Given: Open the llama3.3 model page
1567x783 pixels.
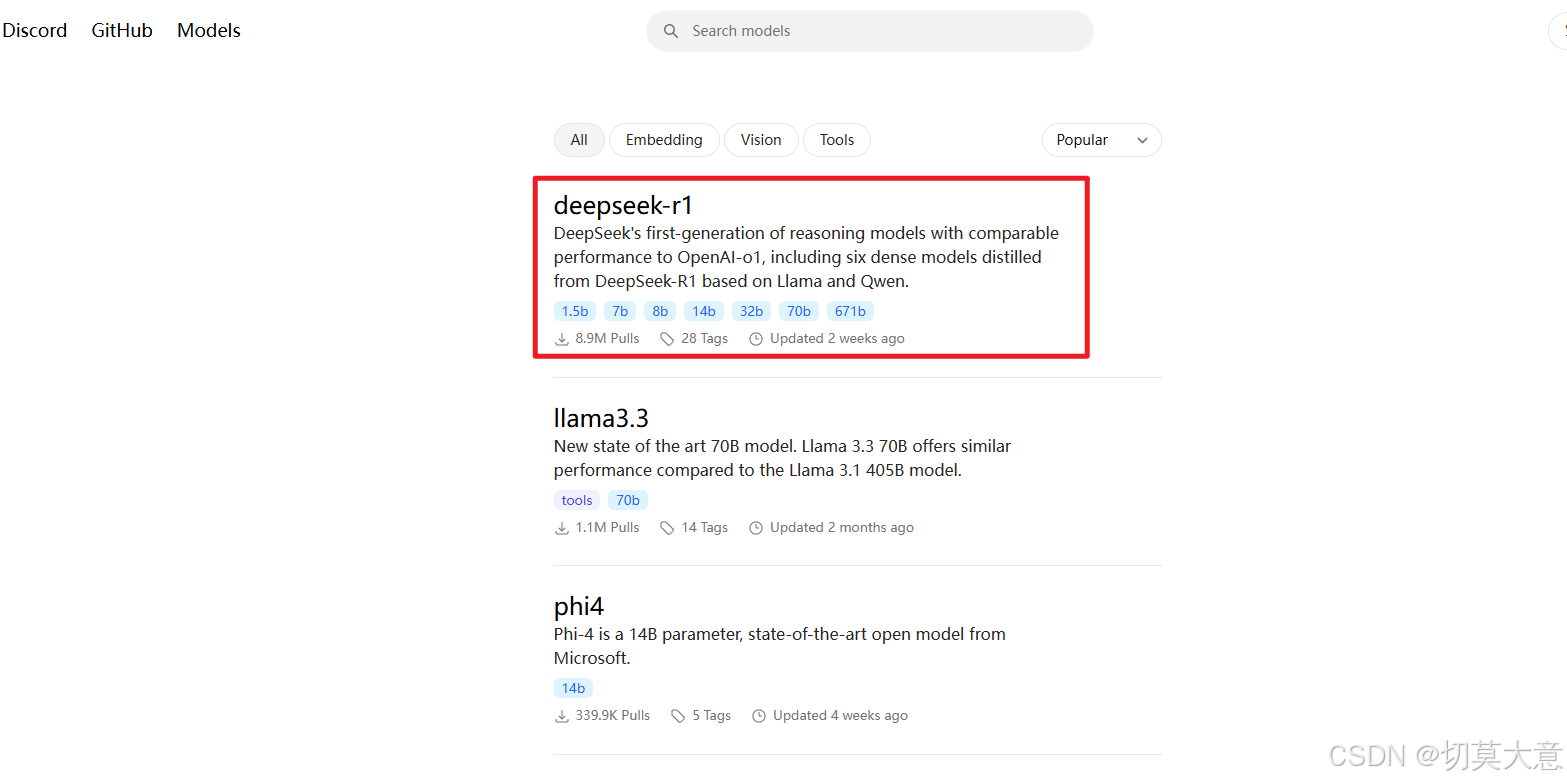Looking at the screenshot, I should click(x=601, y=418).
